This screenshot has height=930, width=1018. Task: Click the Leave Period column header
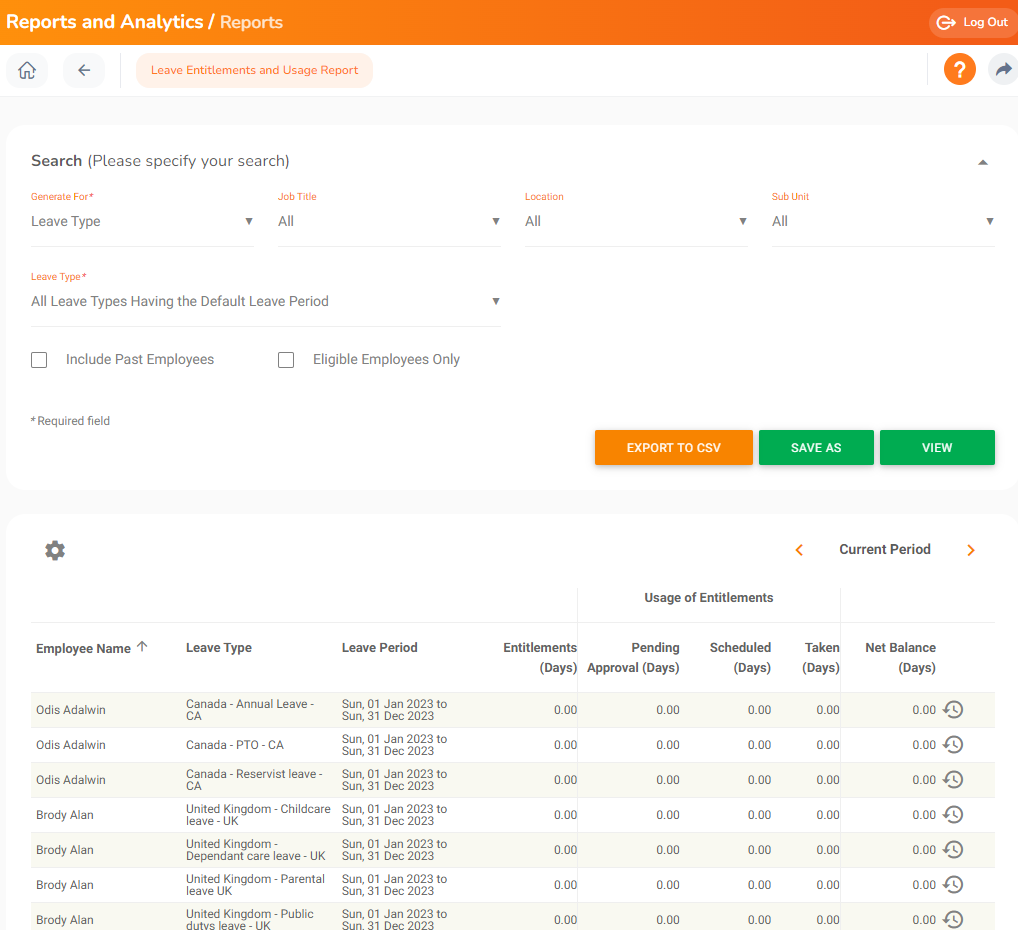[x=380, y=647]
